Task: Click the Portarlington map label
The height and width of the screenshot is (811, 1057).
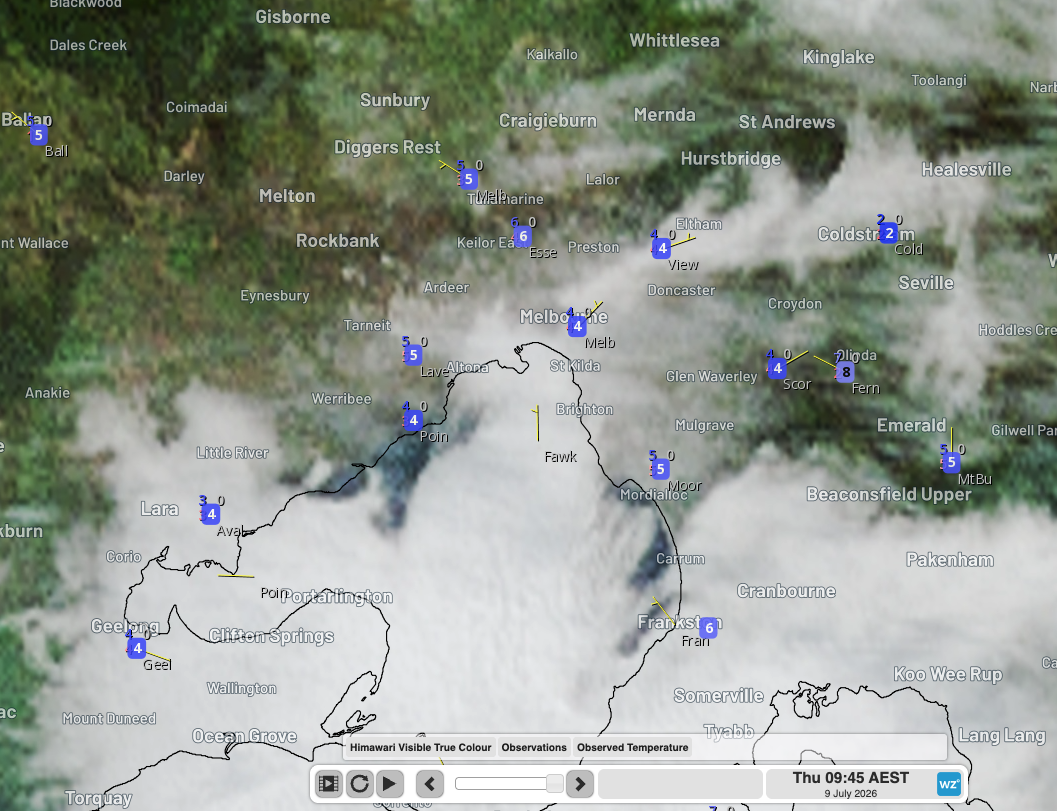Action: coord(337,597)
